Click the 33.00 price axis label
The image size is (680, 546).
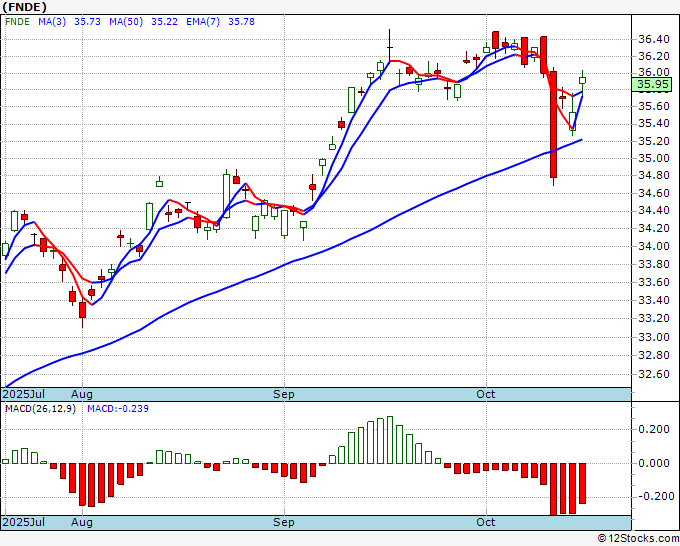pos(654,337)
